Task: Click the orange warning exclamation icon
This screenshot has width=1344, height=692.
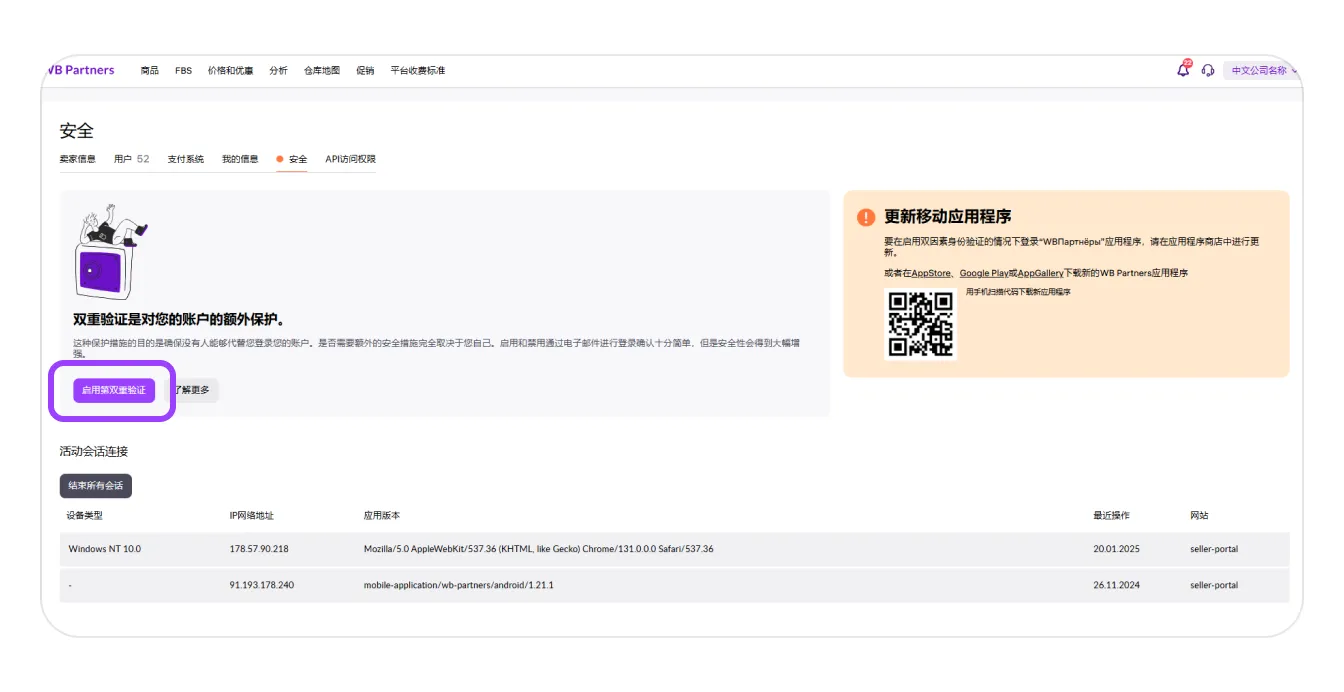Action: coord(866,217)
